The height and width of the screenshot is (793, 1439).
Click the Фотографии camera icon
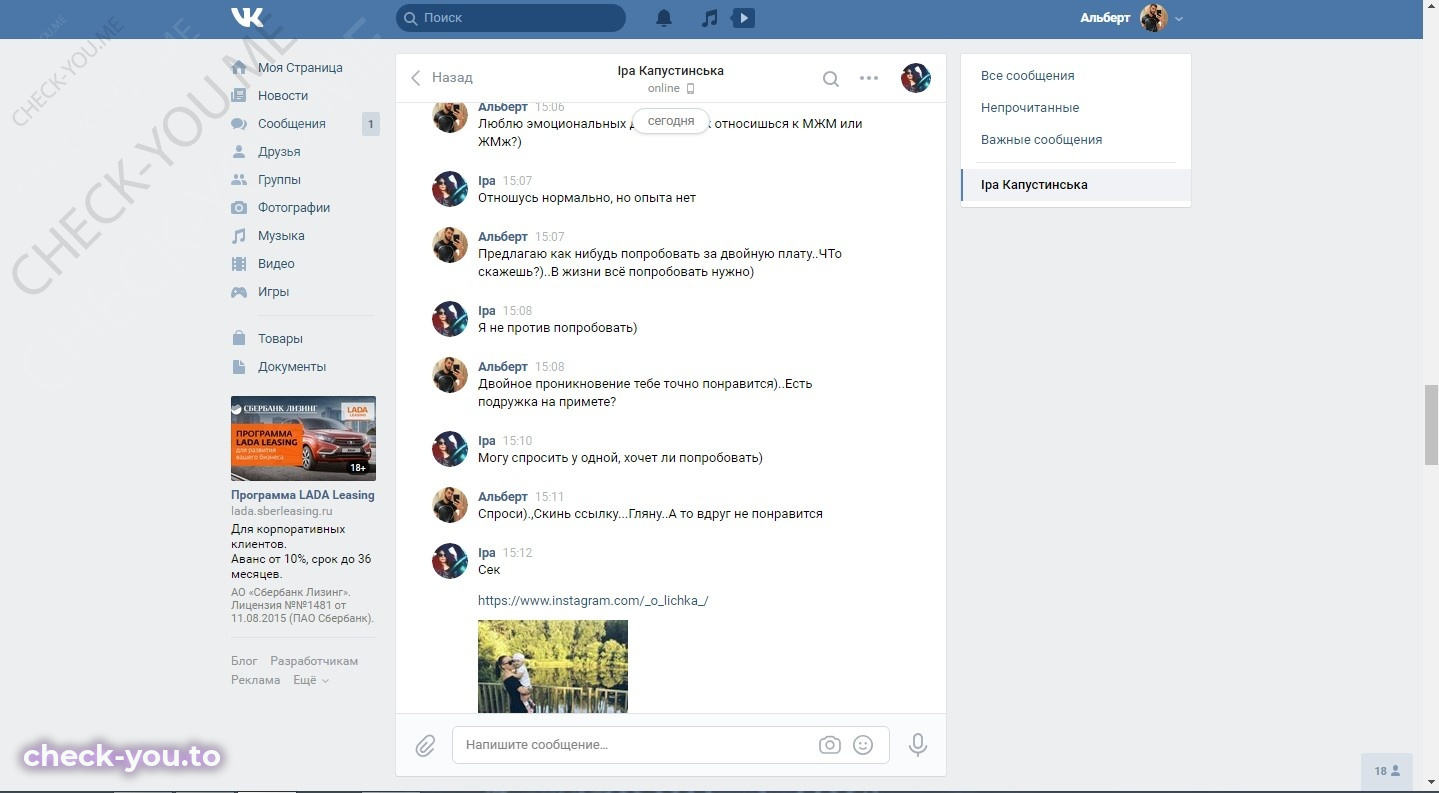[239, 208]
